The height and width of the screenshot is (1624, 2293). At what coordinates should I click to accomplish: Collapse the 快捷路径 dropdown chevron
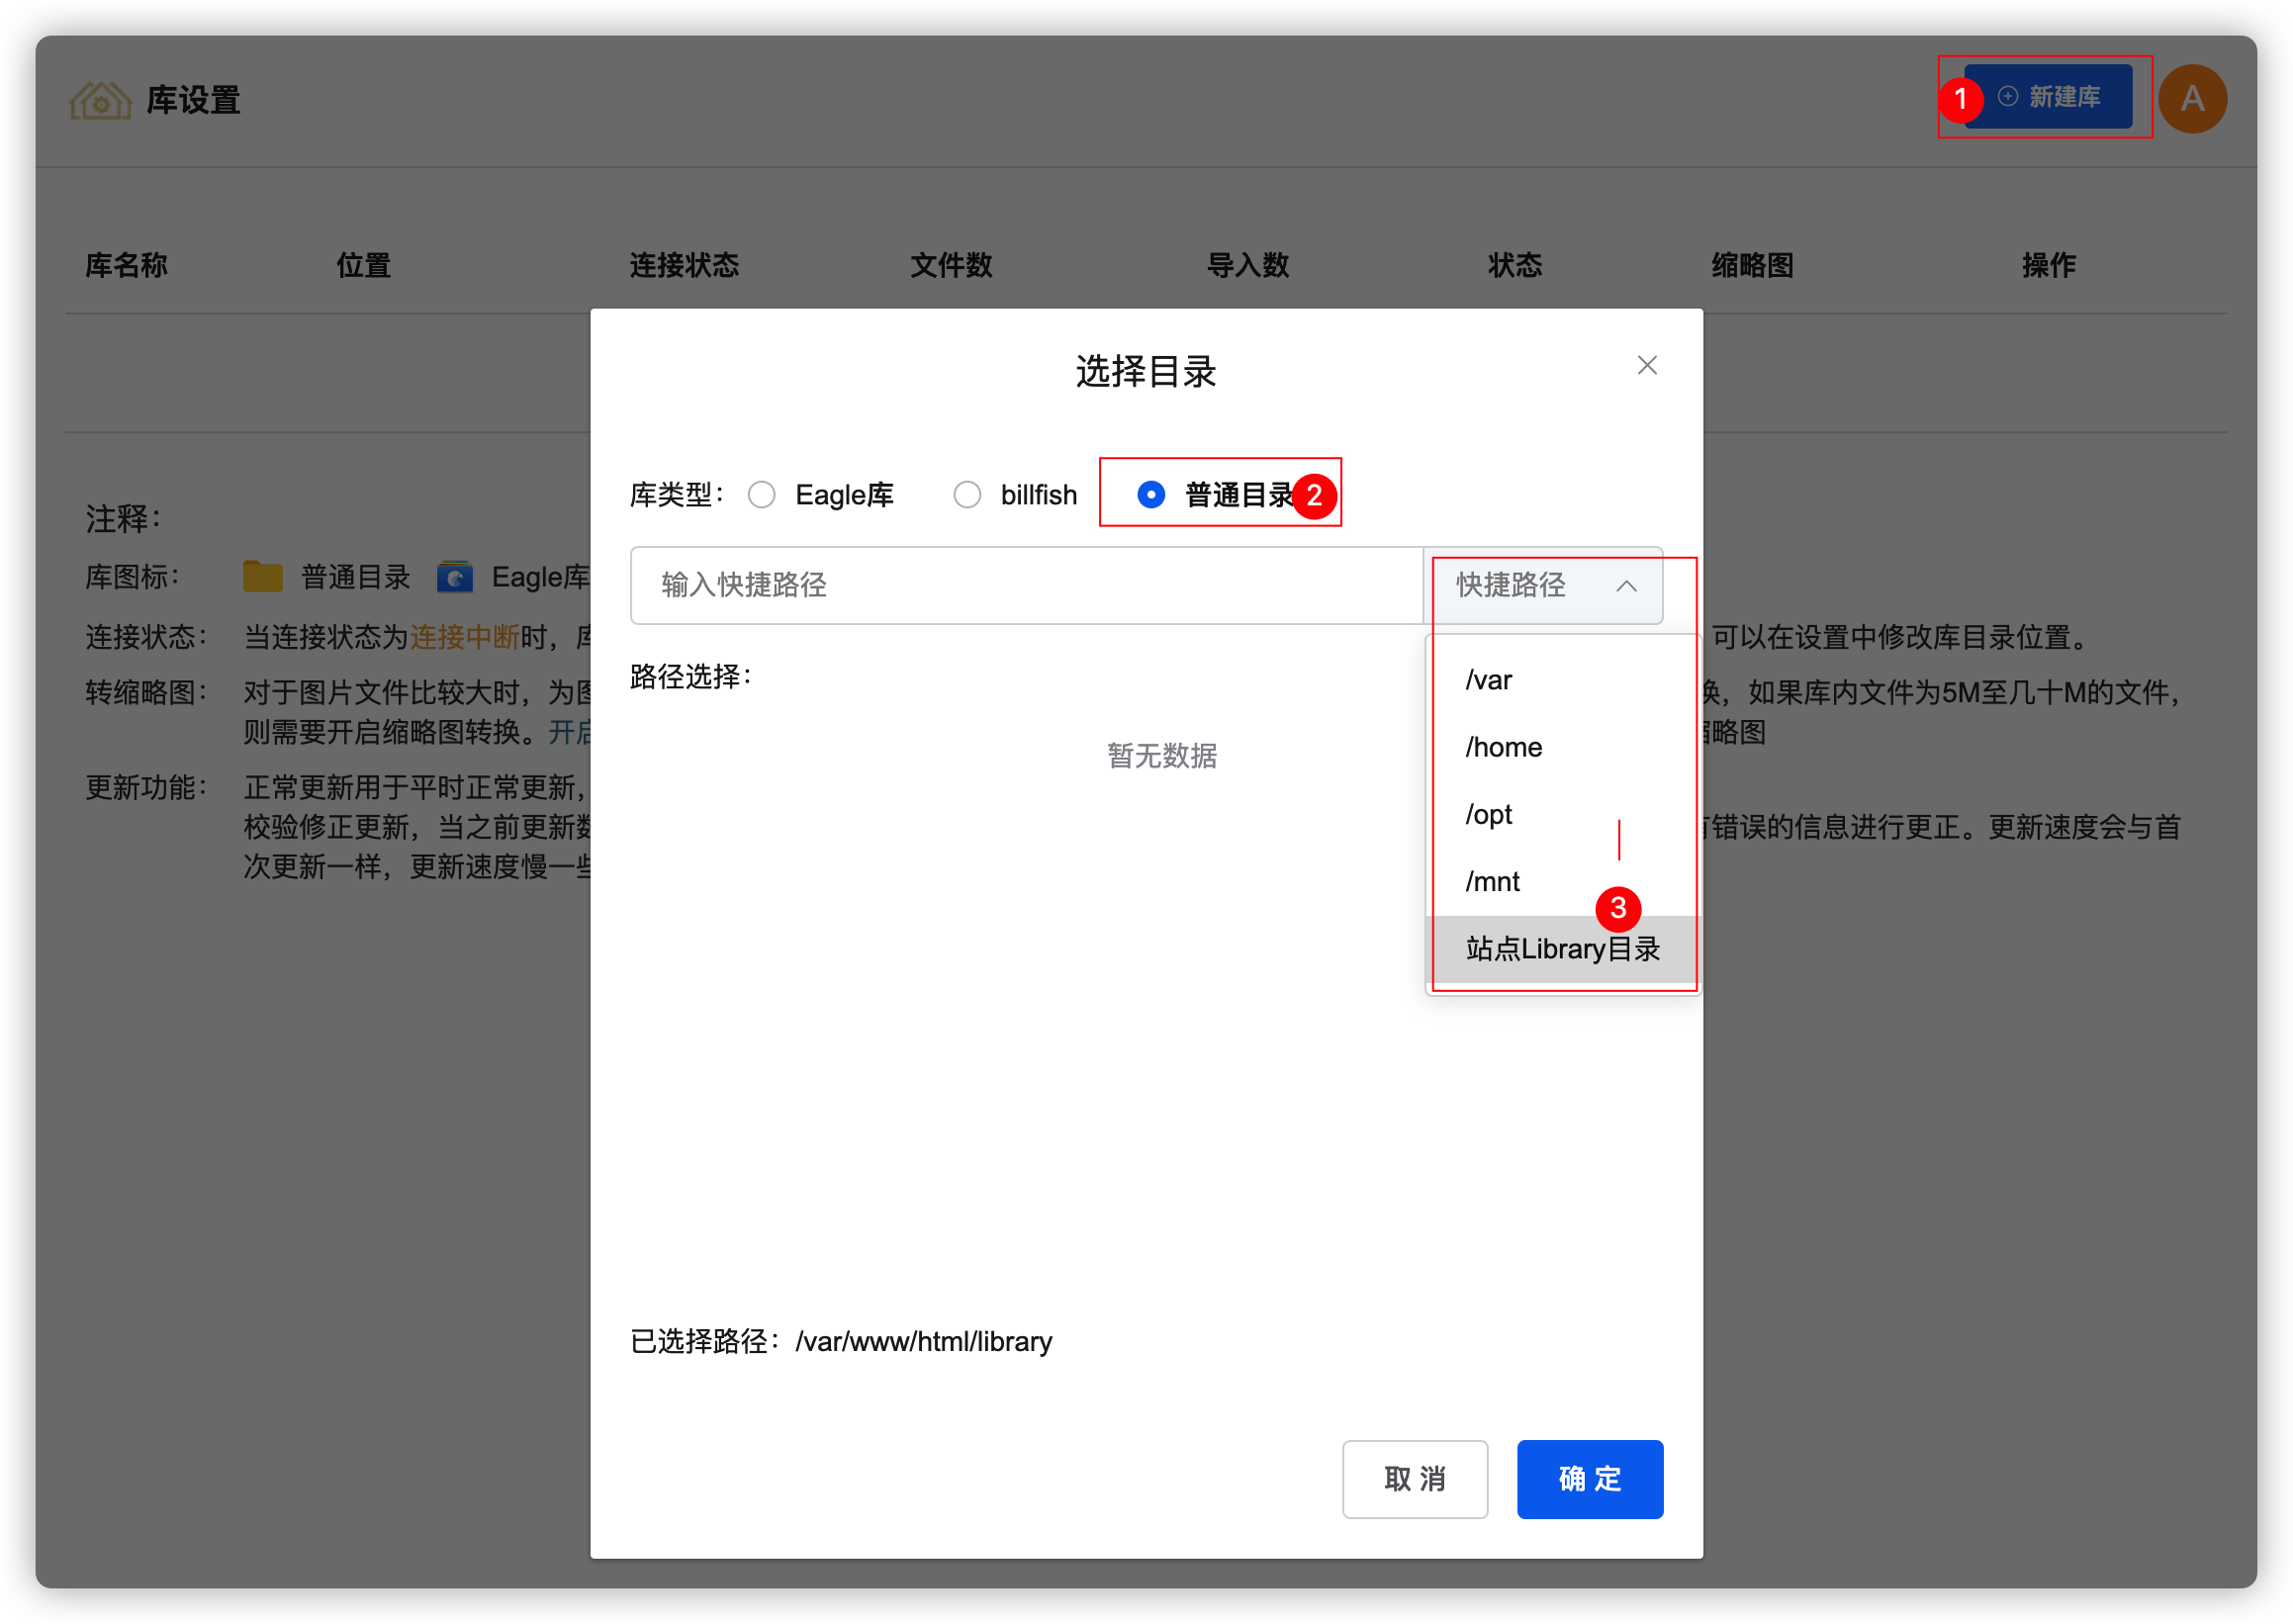(x=1630, y=586)
